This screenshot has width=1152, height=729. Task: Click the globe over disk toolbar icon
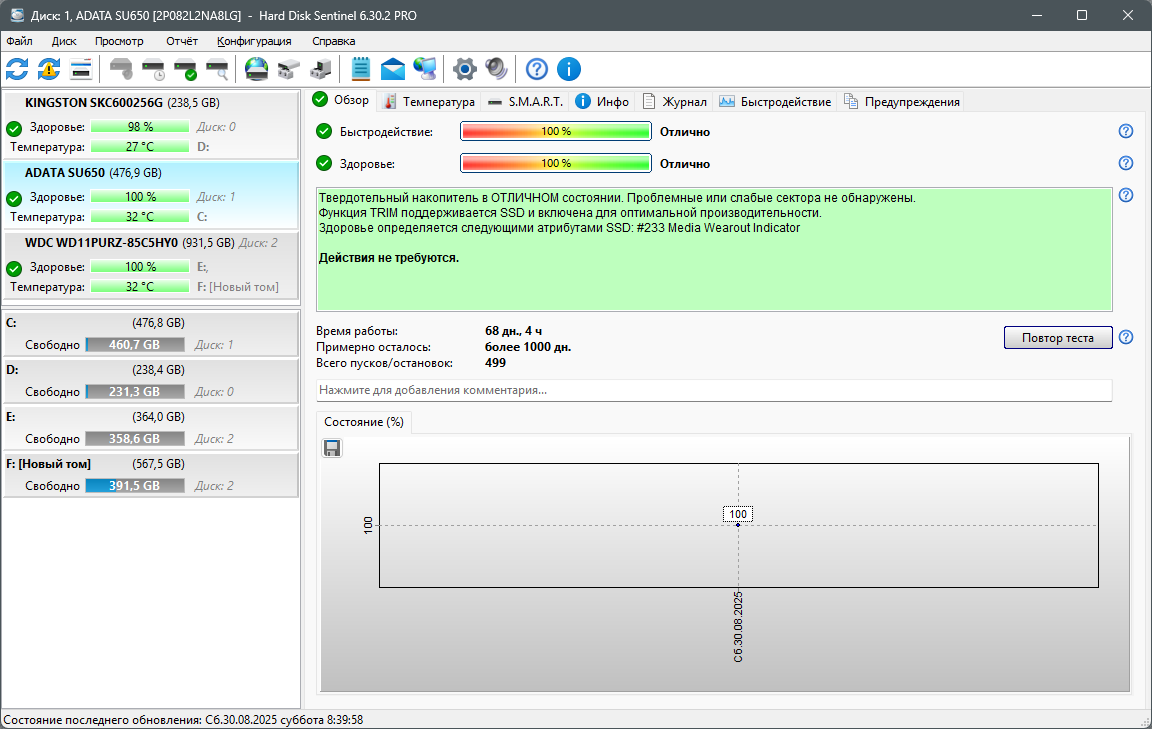click(256, 69)
